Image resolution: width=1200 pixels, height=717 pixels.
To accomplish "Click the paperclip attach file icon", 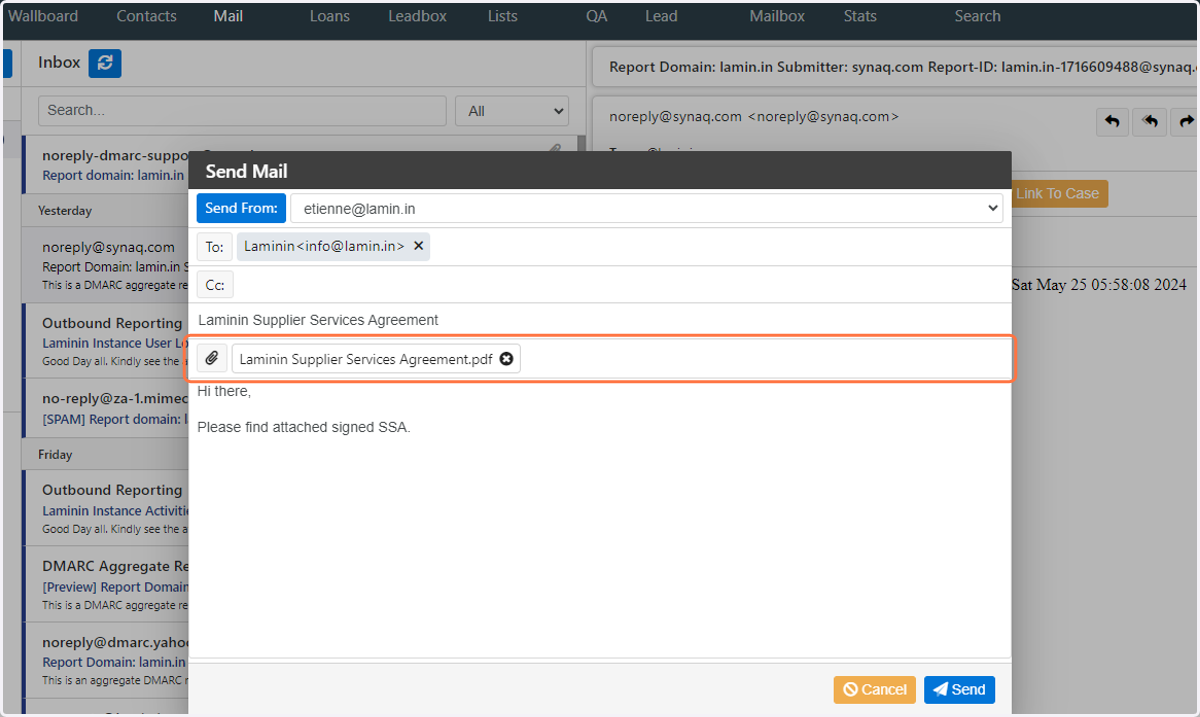I will [212, 358].
